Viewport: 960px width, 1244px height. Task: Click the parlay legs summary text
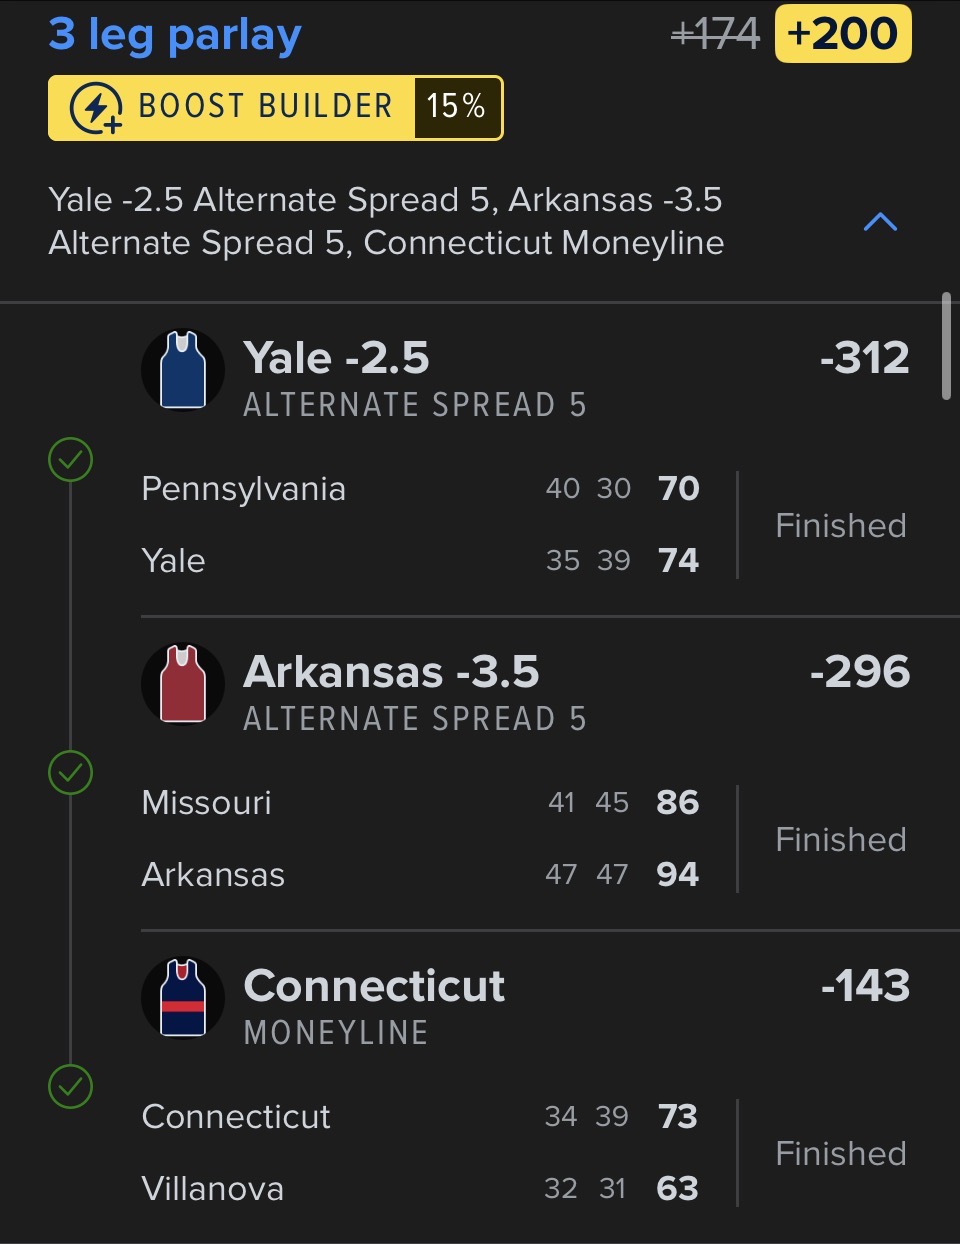386,221
